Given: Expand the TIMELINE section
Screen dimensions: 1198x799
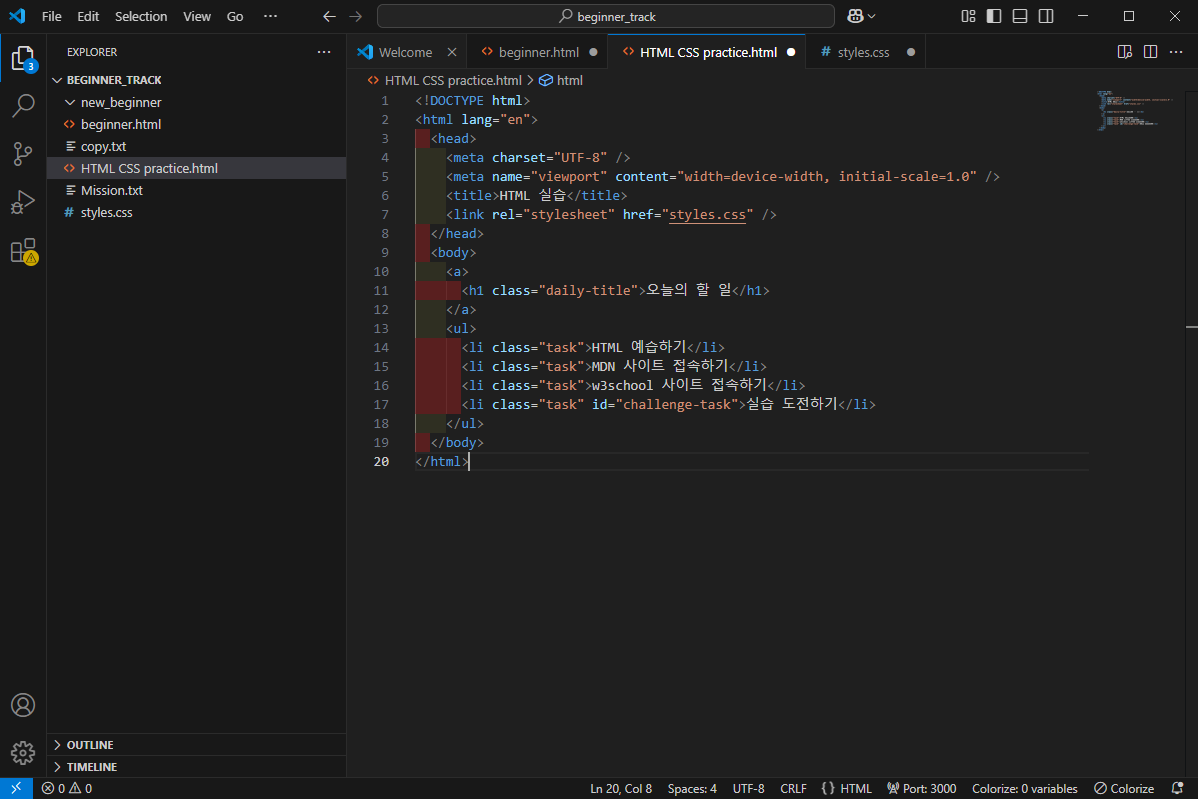Looking at the screenshot, I should coord(91,767).
